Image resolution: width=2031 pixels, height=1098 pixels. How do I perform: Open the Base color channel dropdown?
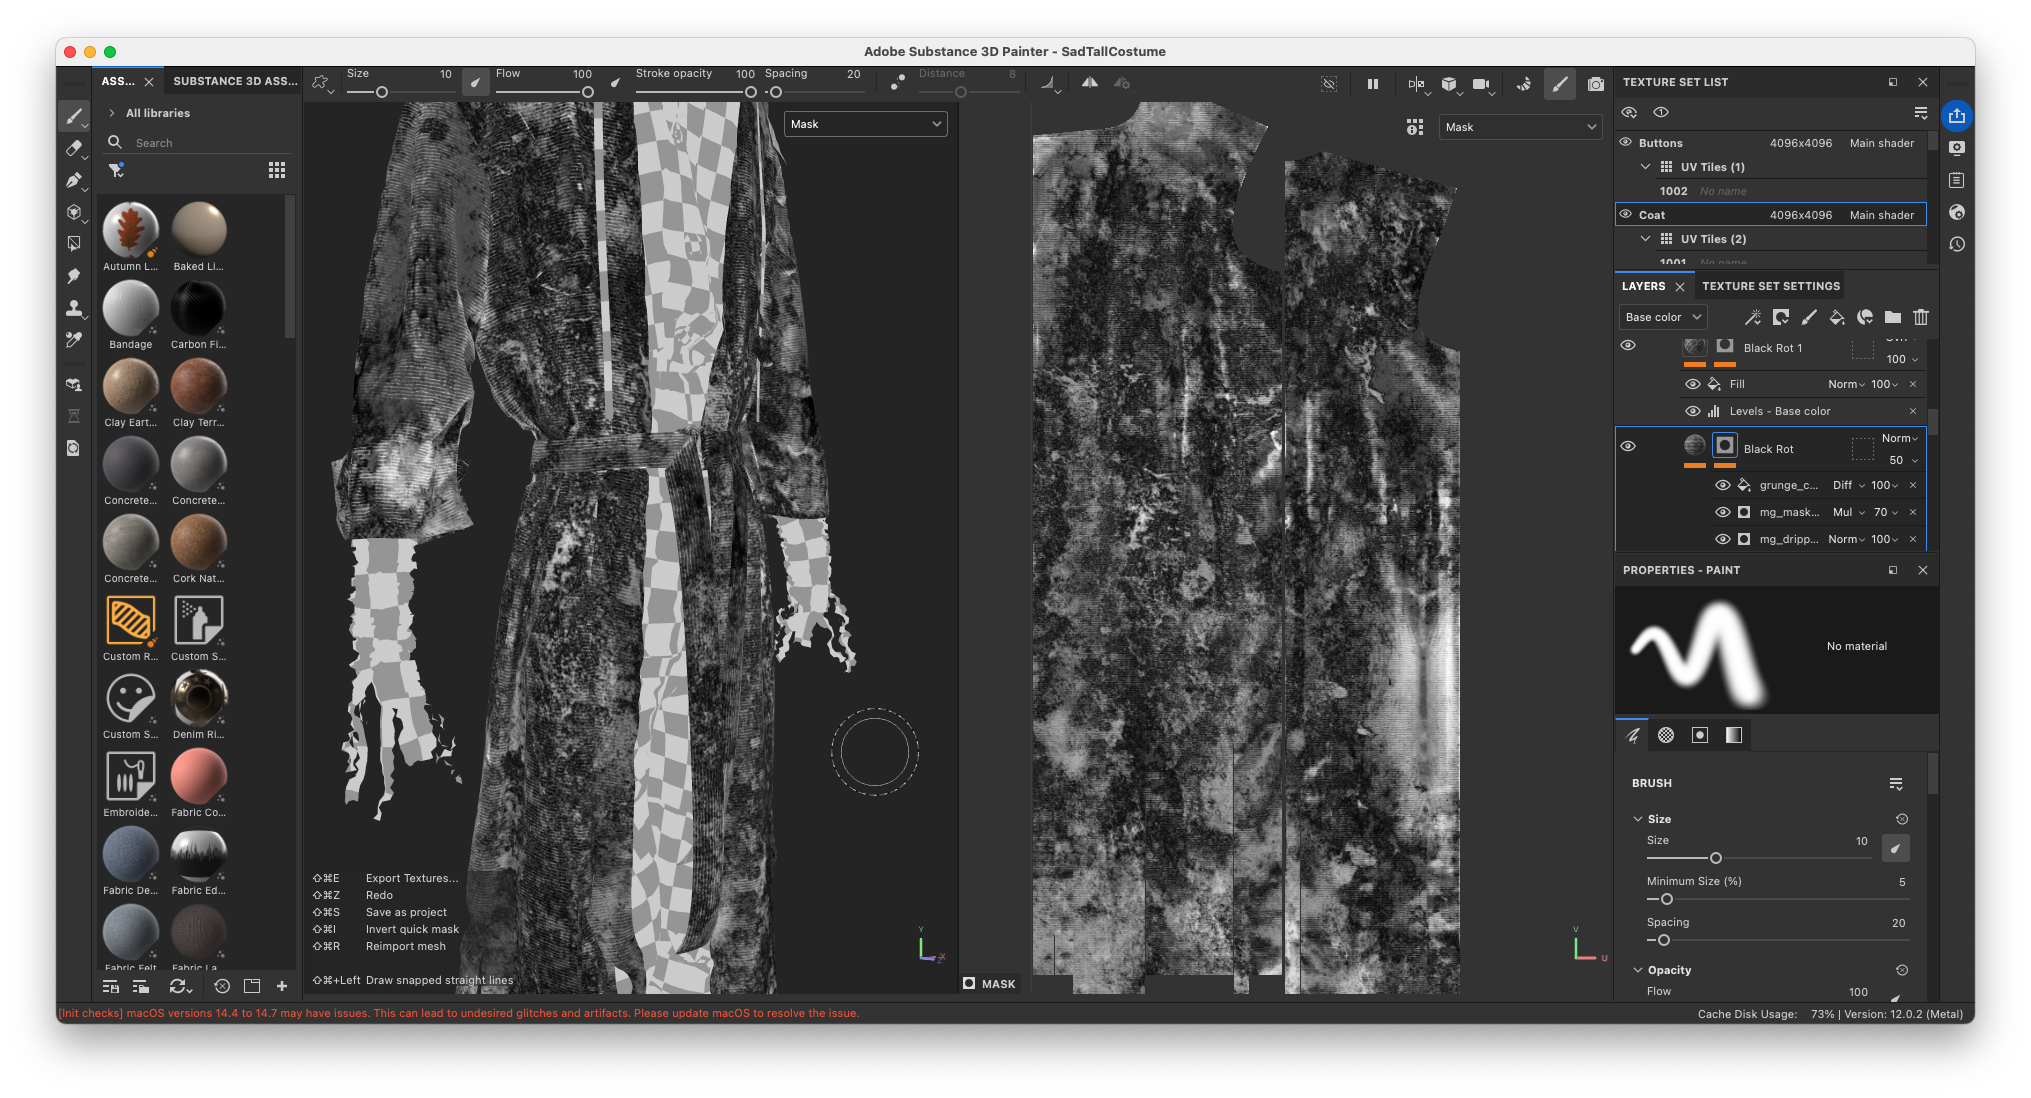pos(1662,317)
